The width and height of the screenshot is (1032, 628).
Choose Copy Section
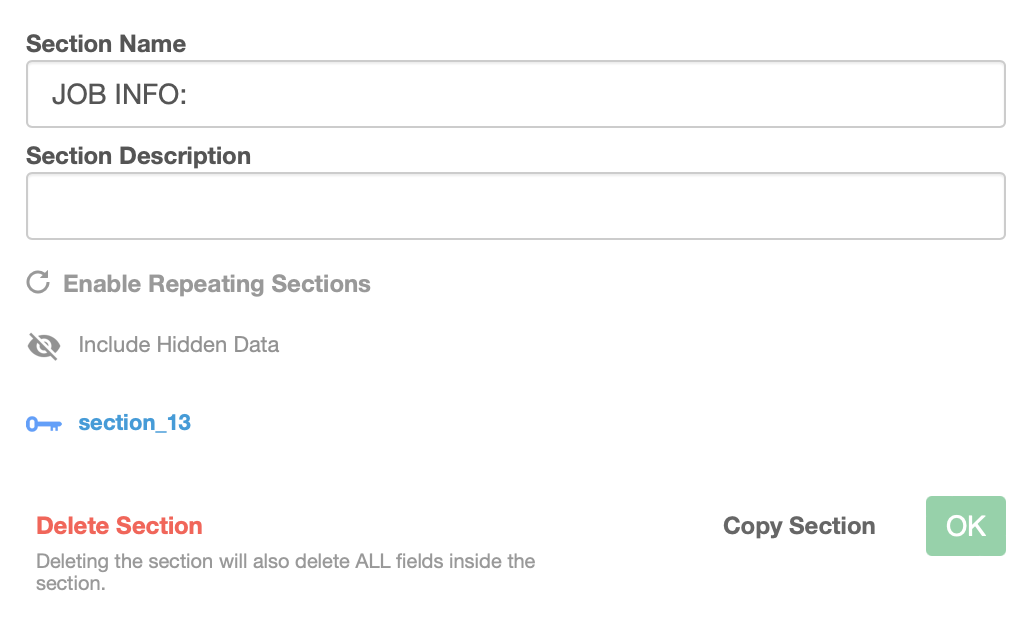click(x=799, y=525)
